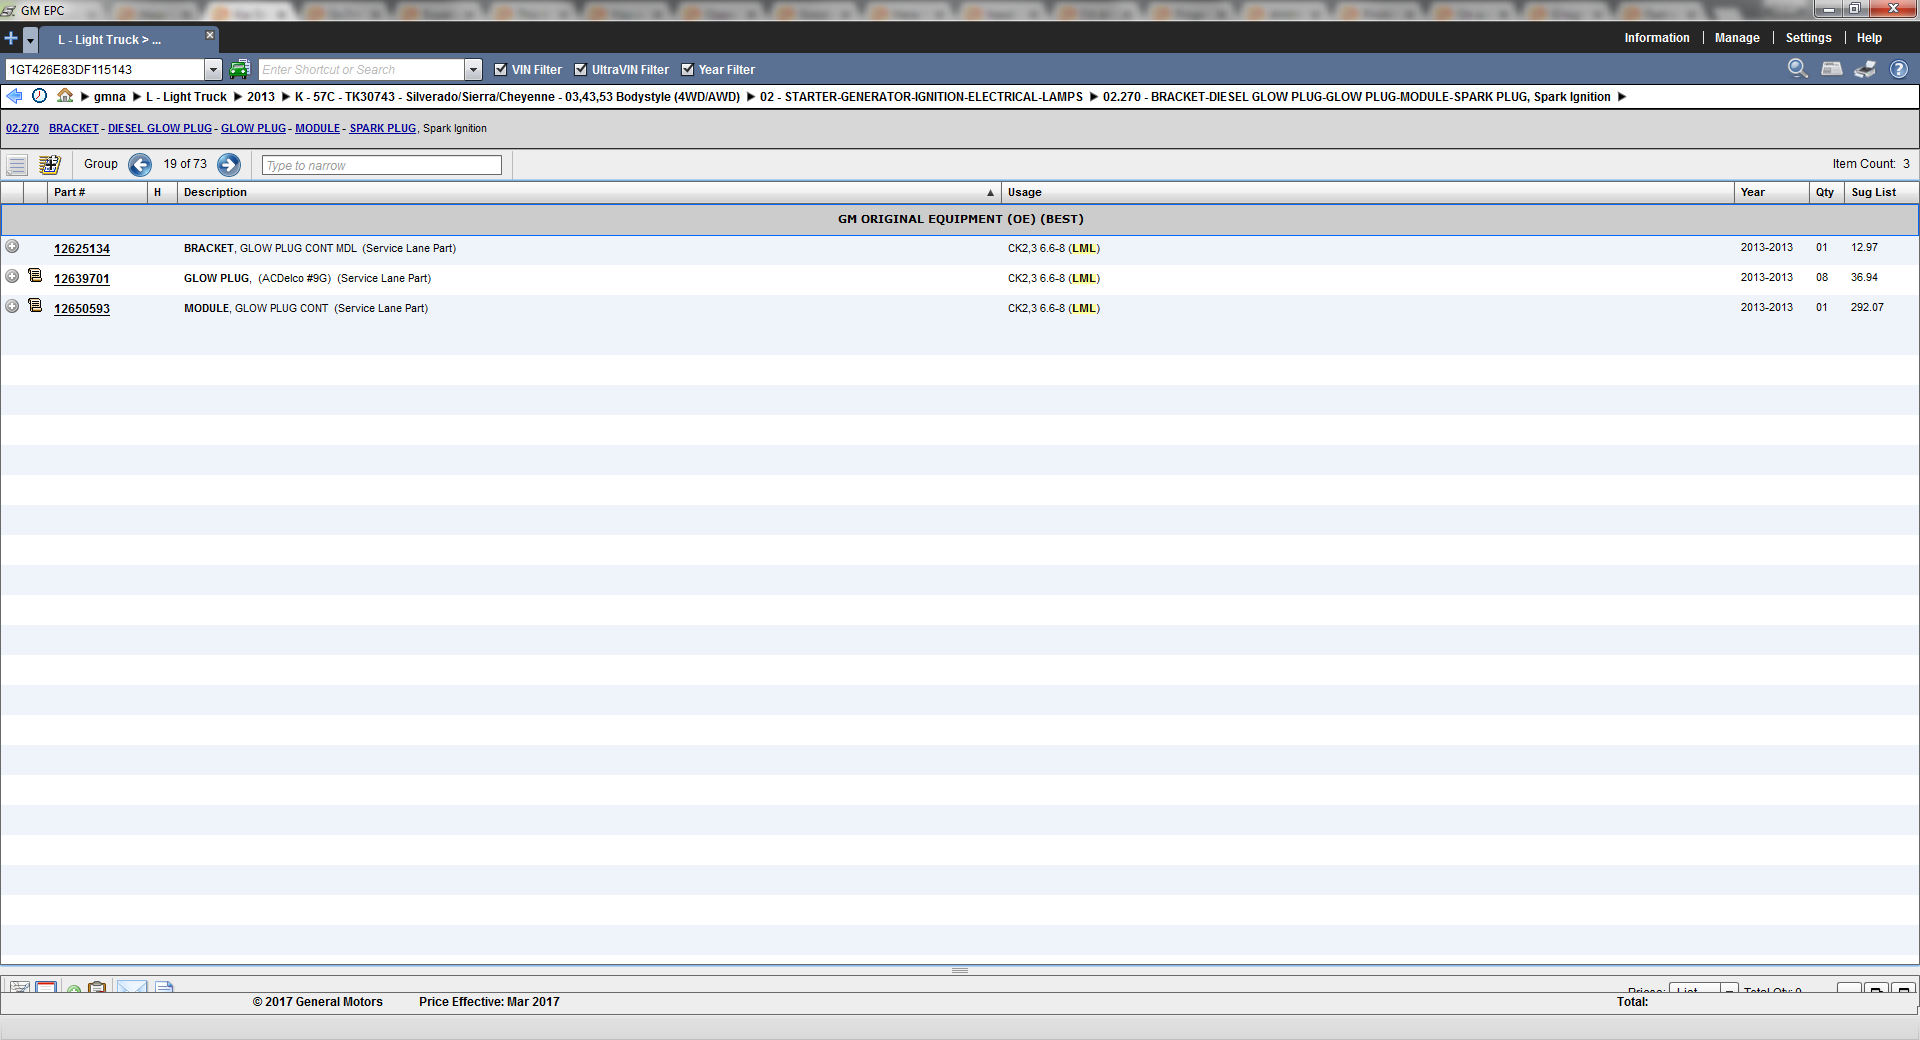Sort by Part # column header

[97, 192]
